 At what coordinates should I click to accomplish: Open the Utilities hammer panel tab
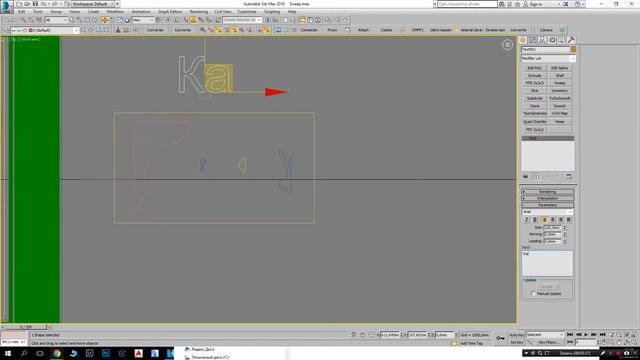571,40
